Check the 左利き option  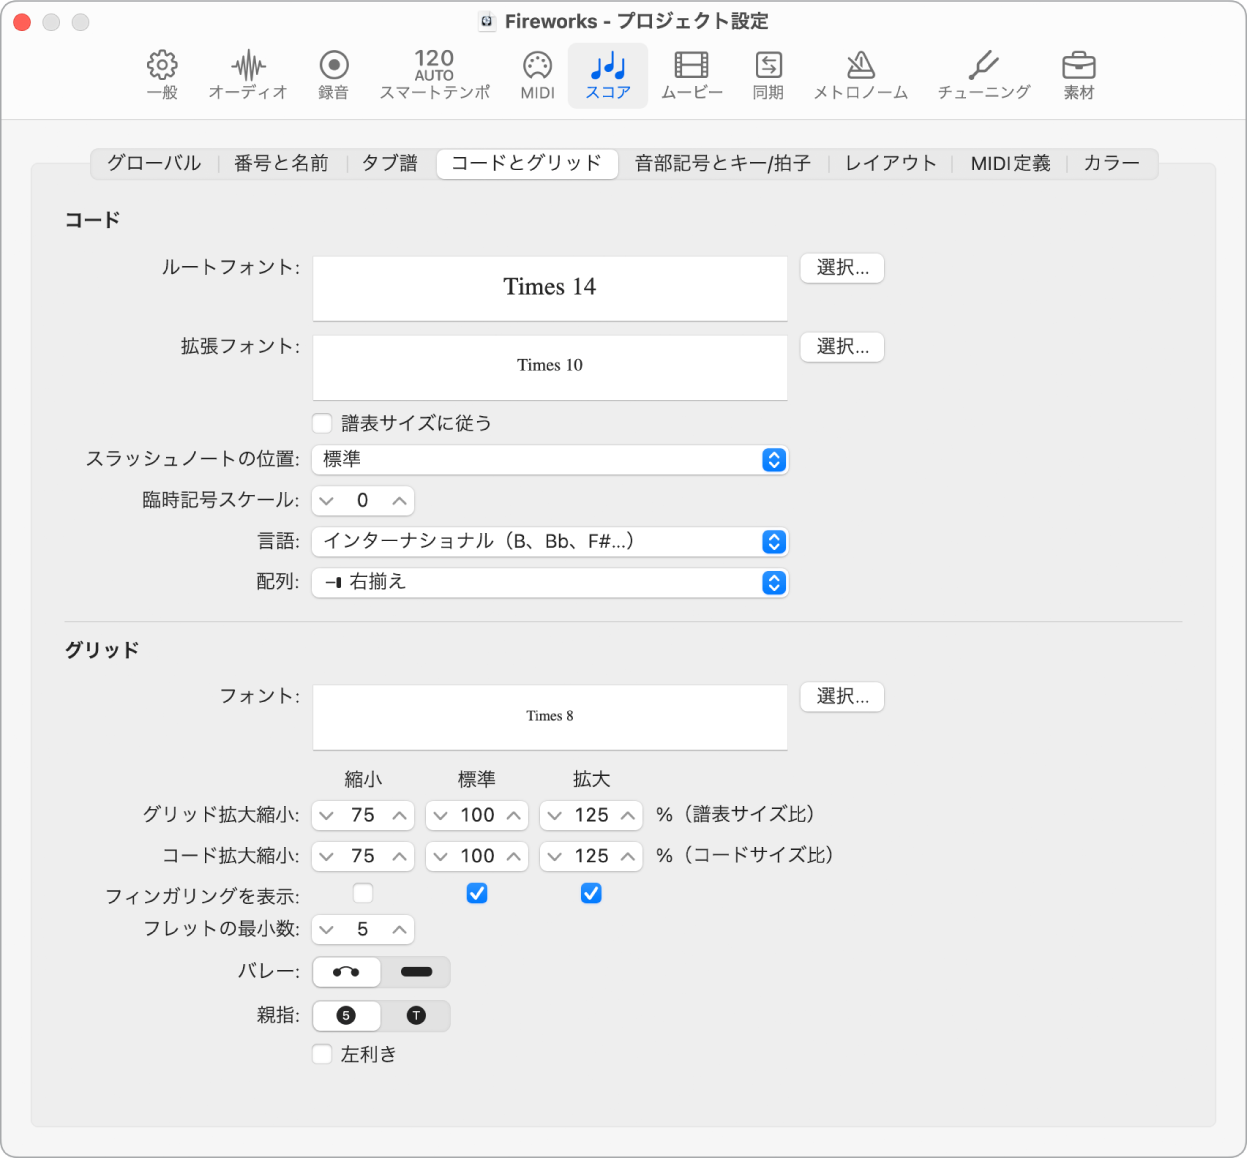point(322,1054)
